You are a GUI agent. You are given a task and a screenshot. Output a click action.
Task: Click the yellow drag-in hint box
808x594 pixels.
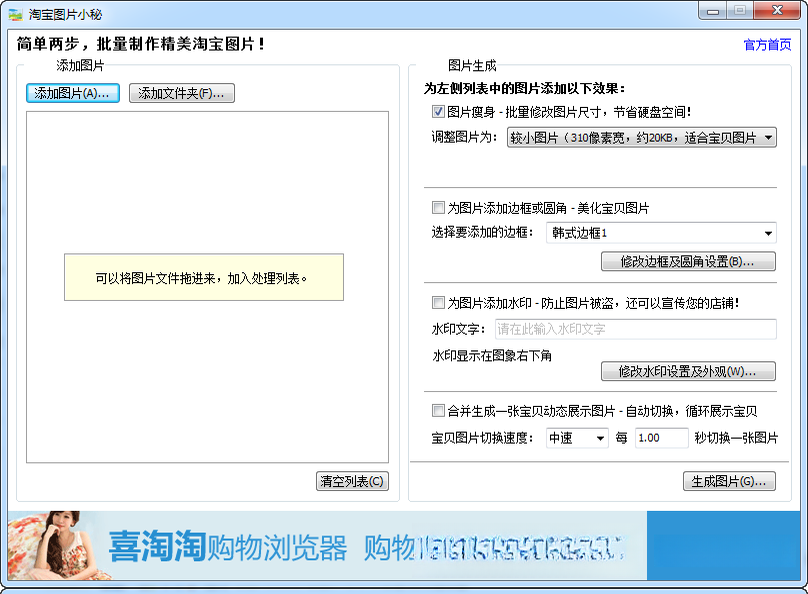point(204,277)
